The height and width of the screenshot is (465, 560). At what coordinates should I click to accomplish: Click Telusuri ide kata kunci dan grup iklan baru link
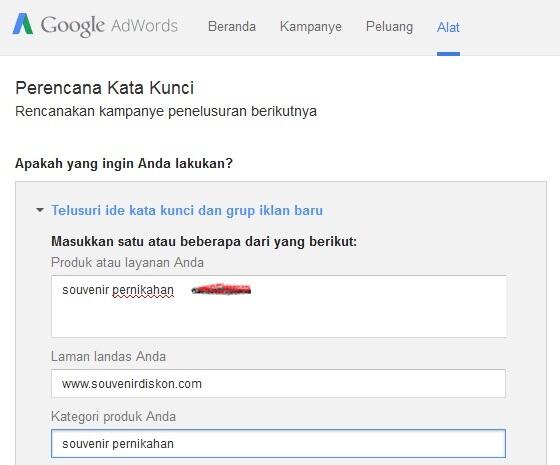[x=187, y=210]
